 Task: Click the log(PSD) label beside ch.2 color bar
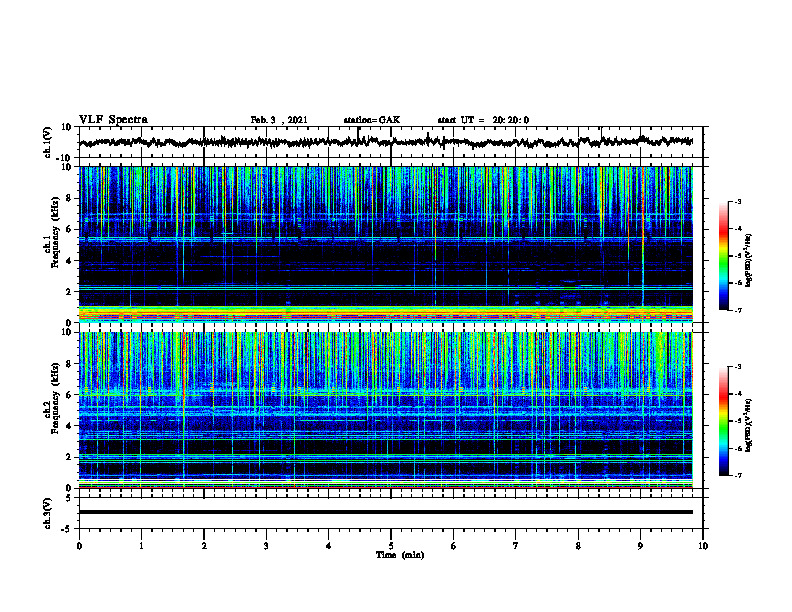pyautogui.click(x=749, y=426)
